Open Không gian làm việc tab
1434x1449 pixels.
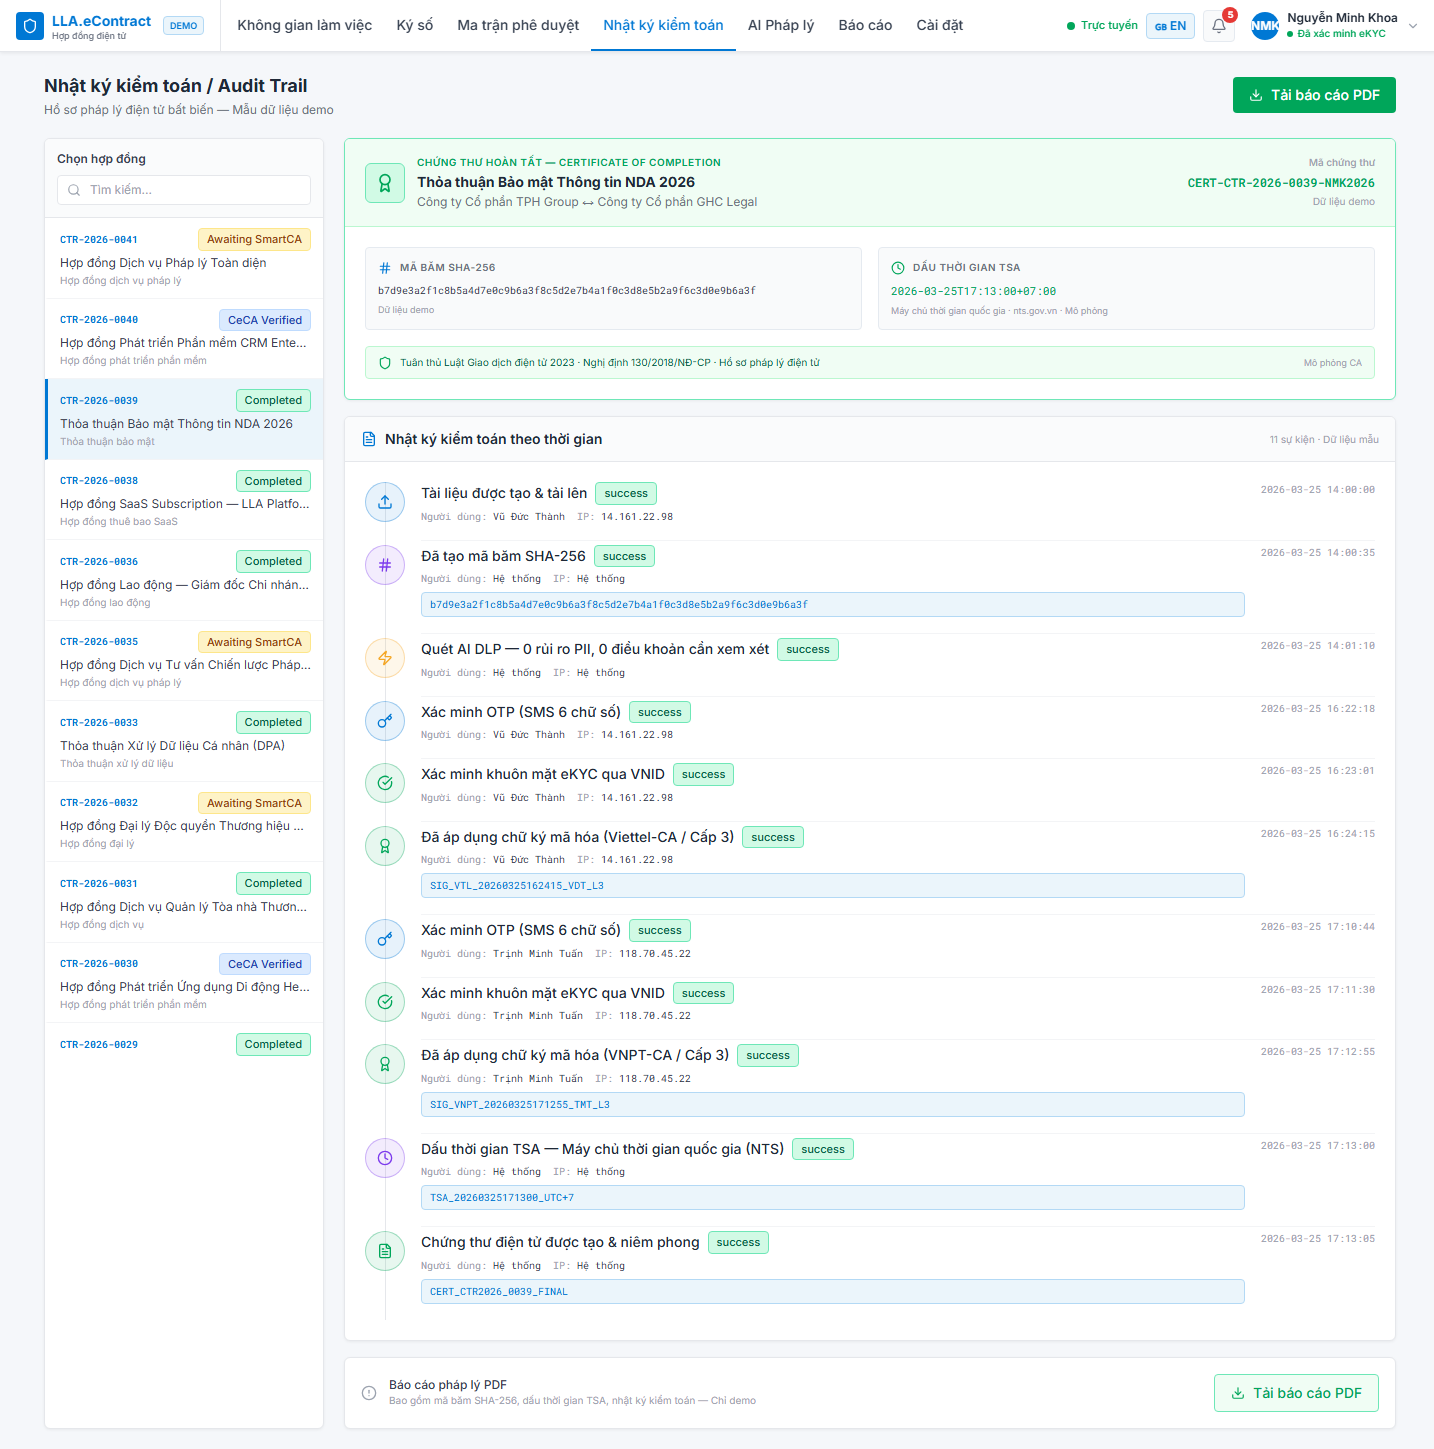click(304, 25)
